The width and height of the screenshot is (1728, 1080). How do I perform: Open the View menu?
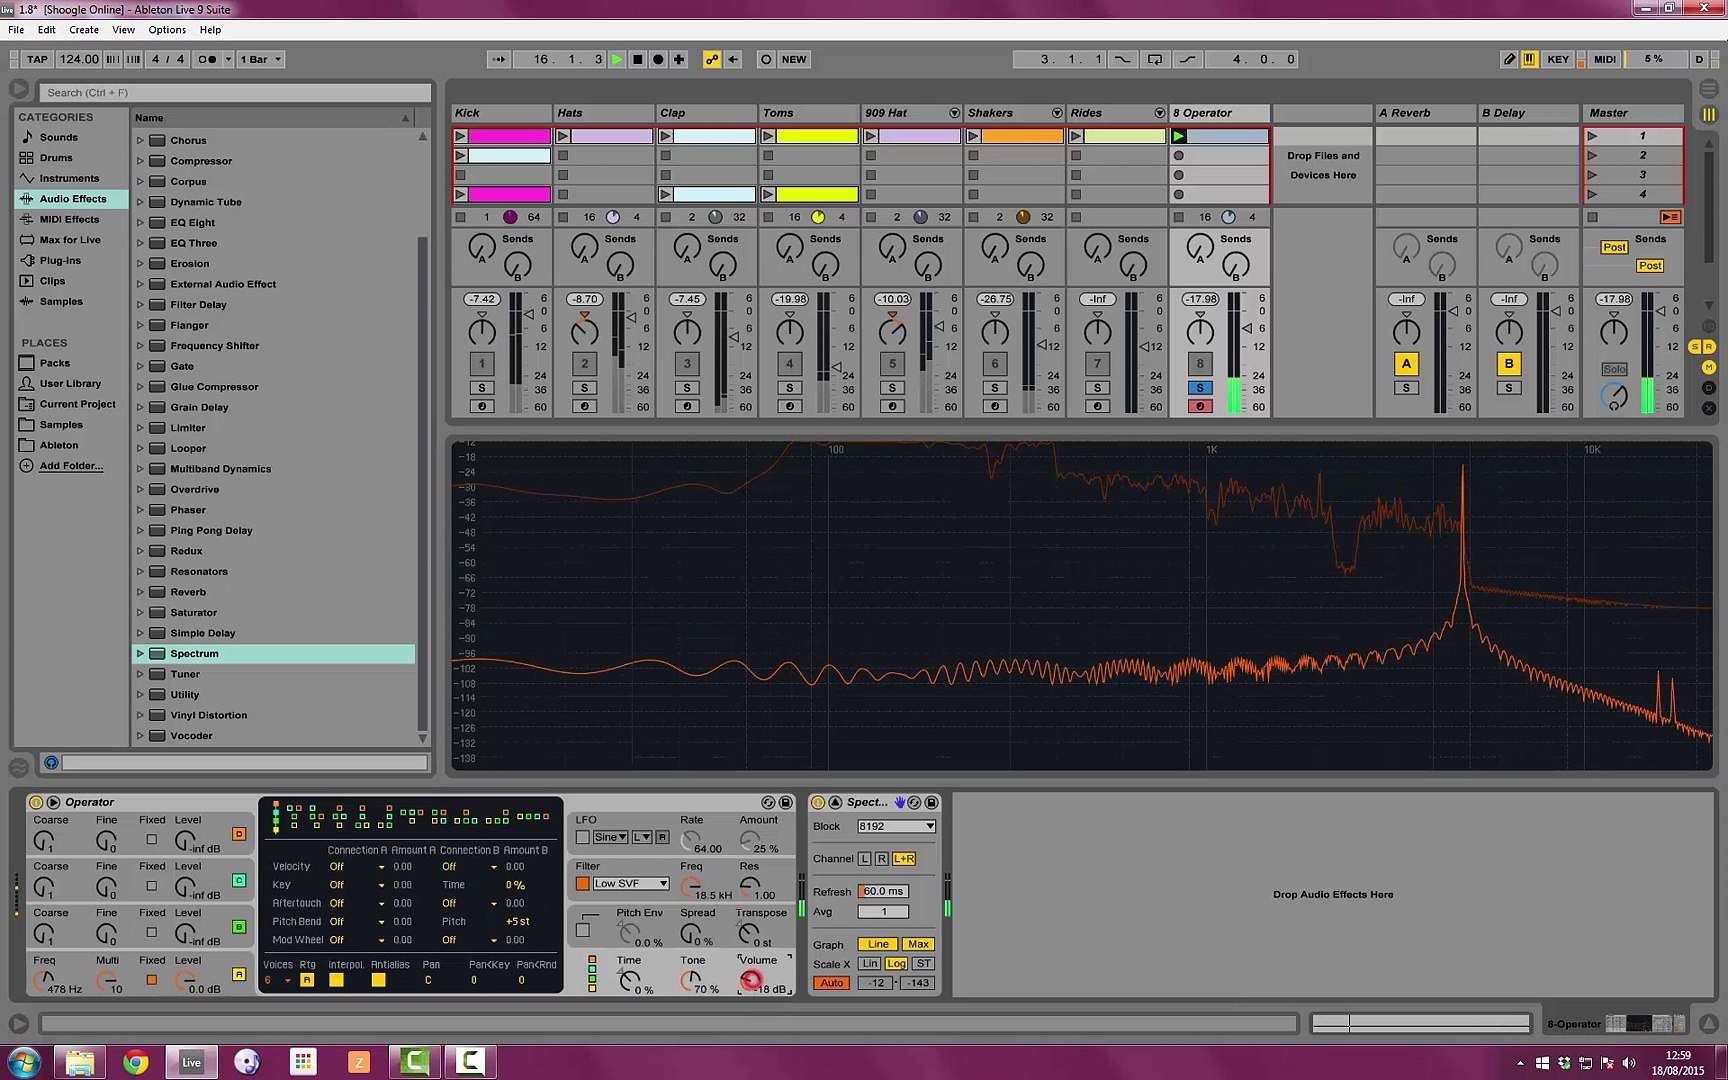coord(124,30)
